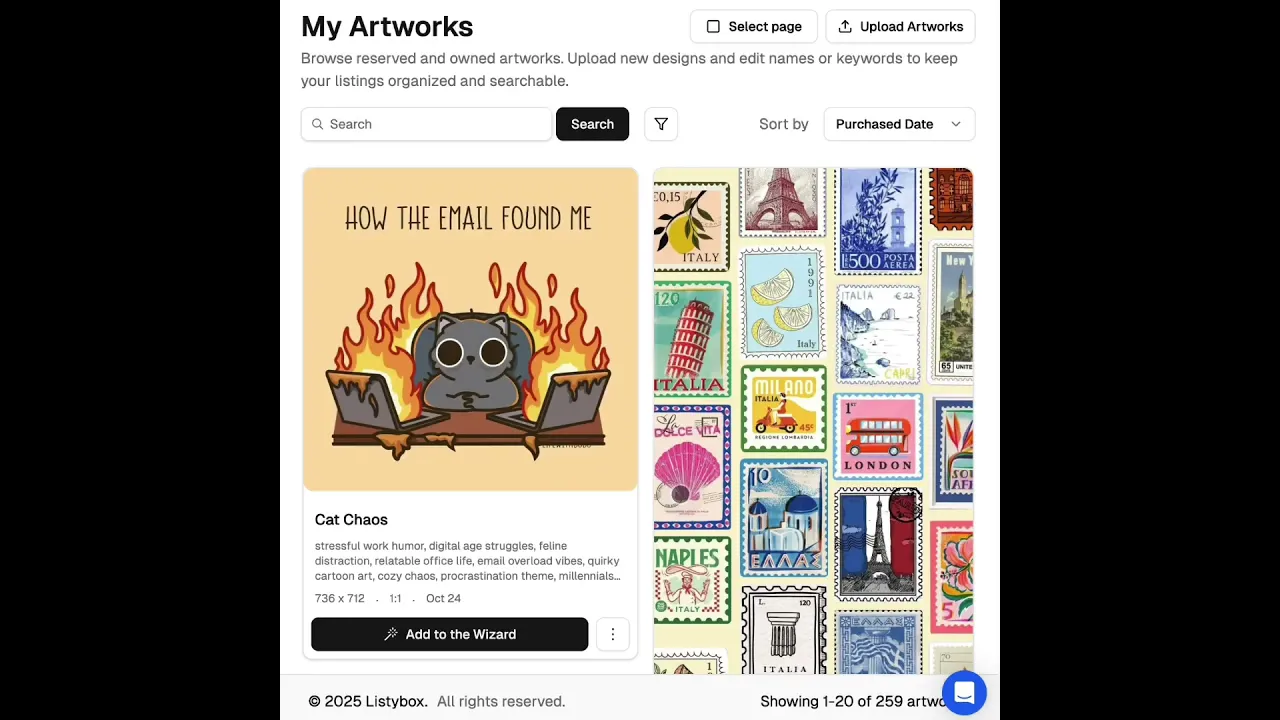The image size is (1280, 720).
Task: Click the My Artworks heading
Action: 387,27
